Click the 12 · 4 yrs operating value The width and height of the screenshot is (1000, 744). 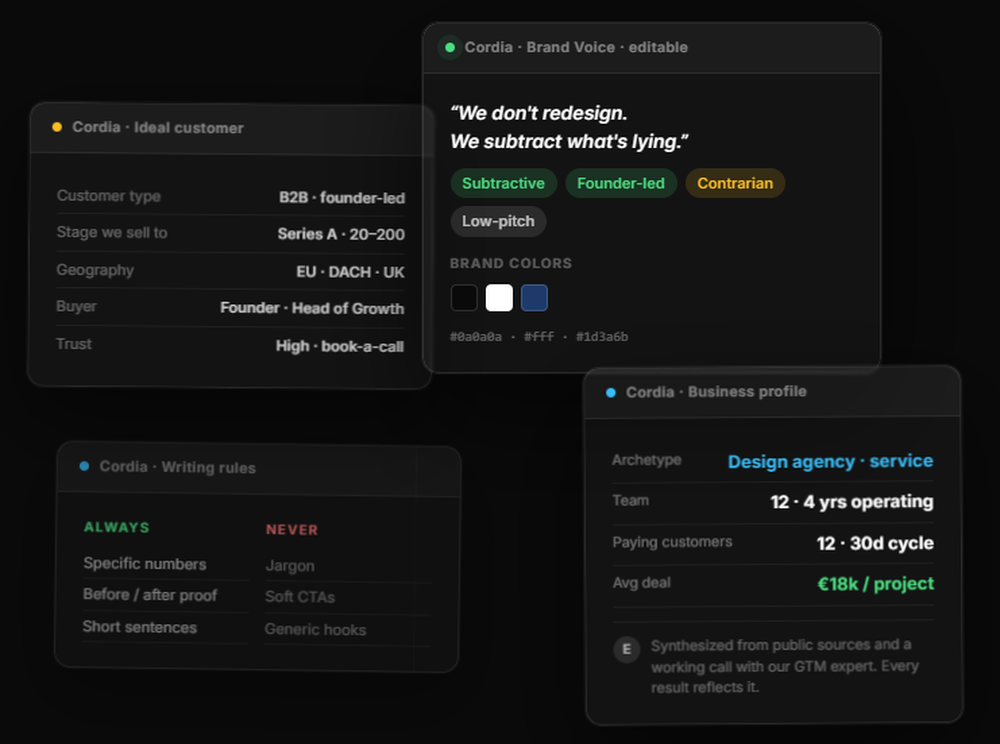click(851, 502)
